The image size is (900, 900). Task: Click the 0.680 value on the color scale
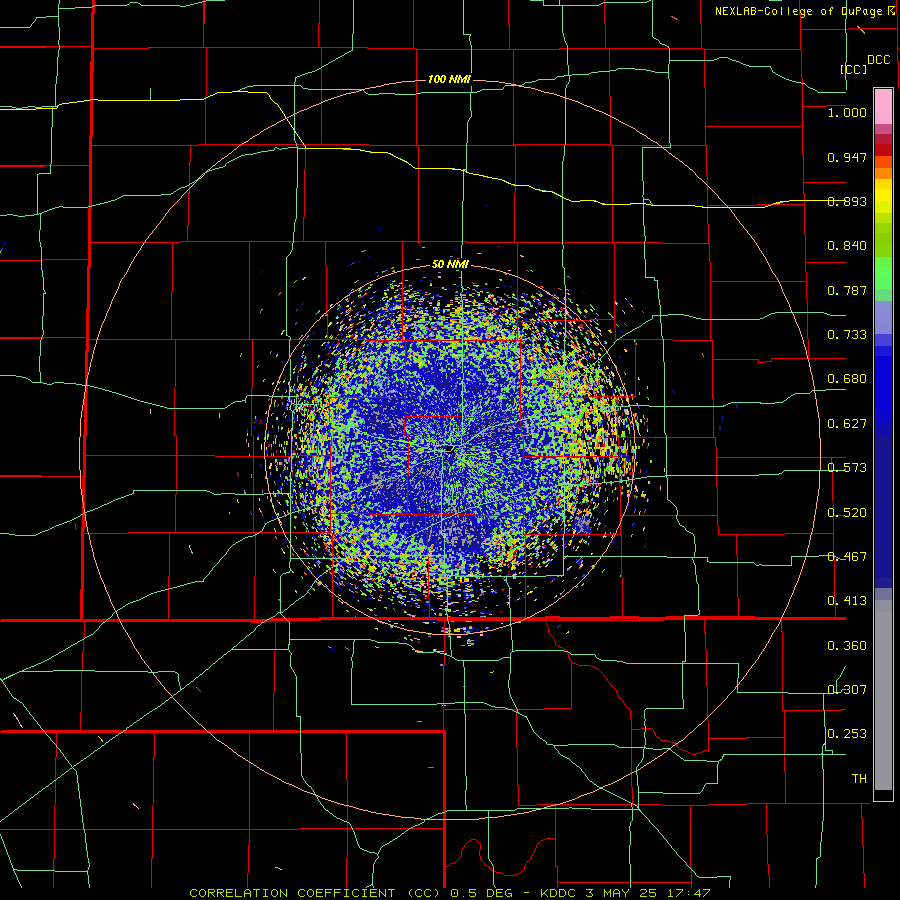[847, 379]
